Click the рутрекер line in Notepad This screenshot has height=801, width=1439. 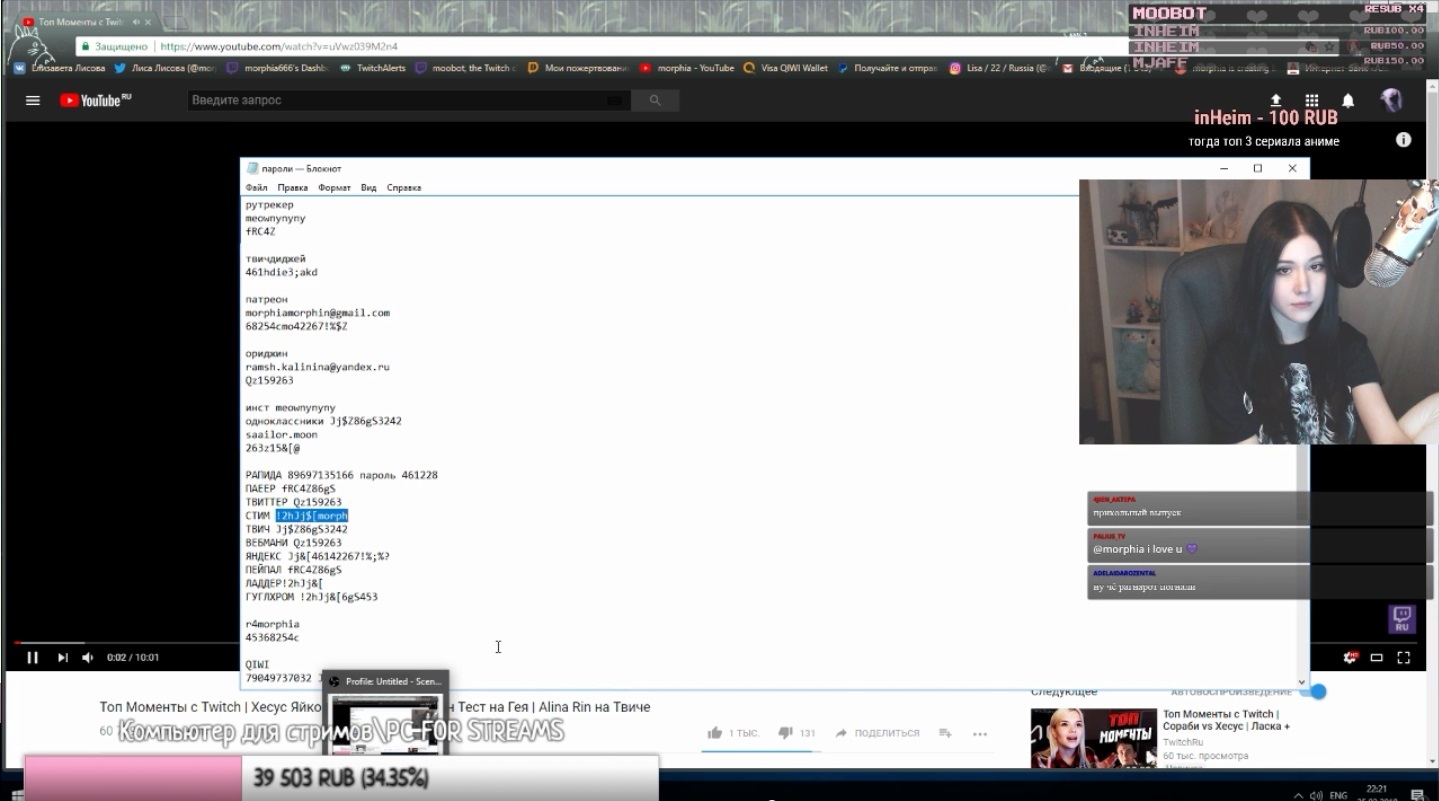click(x=269, y=204)
